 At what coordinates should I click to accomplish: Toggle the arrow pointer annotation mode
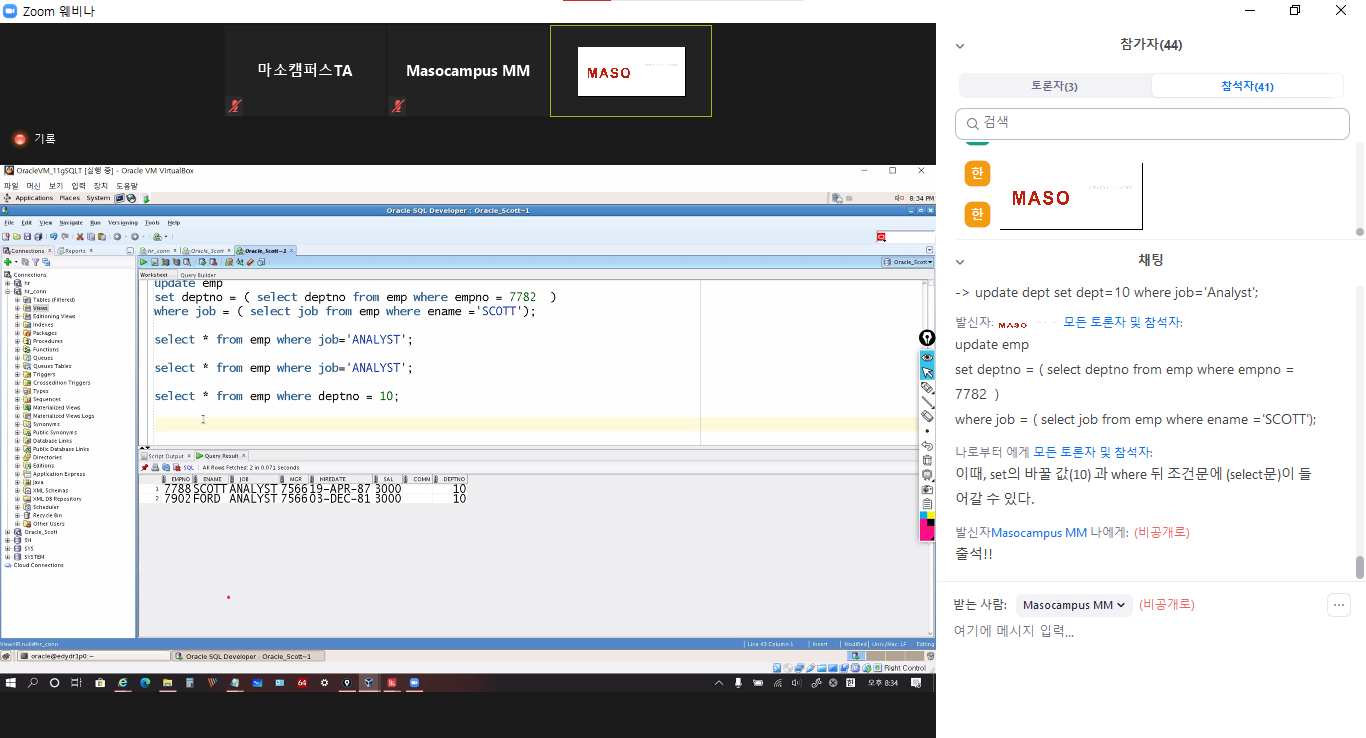tap(927, 372)
